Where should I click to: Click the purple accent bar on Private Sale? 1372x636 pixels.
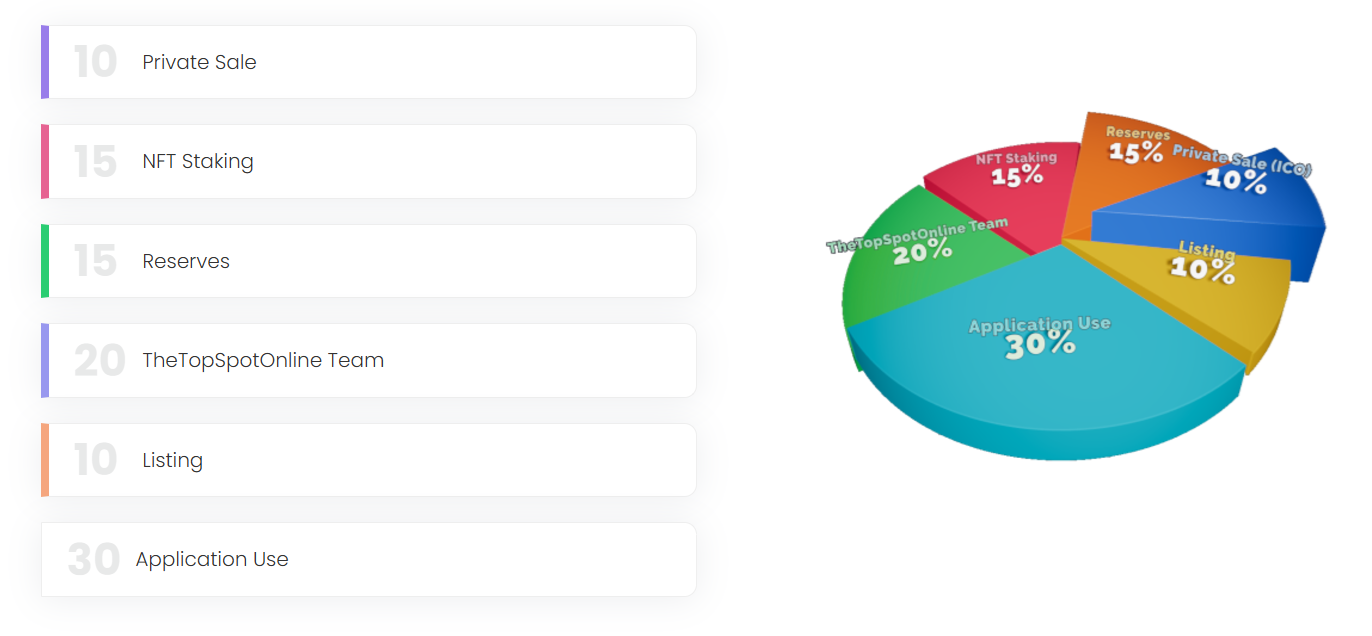pos(45,62)
